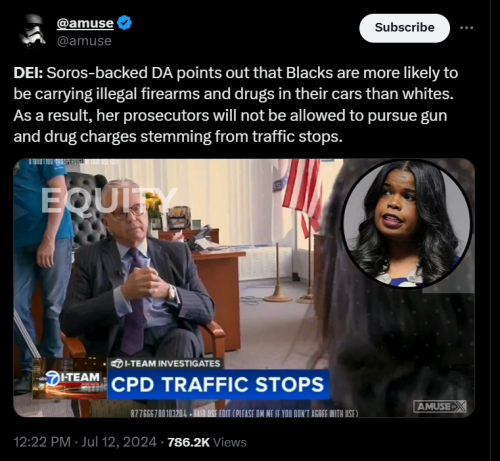Click the AMUSE-X watermark logo
The height and width of the screenshot is (461, 500).
click(x=439, y=407)
